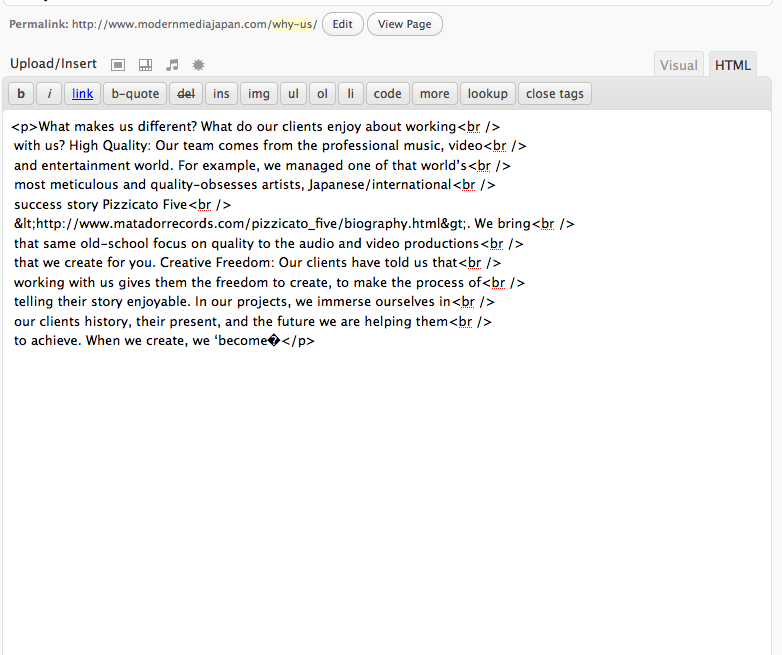The height and width of the screenshot is (655, 782).
Task: Click the lookup dictionary button
Action: [487, 94]
